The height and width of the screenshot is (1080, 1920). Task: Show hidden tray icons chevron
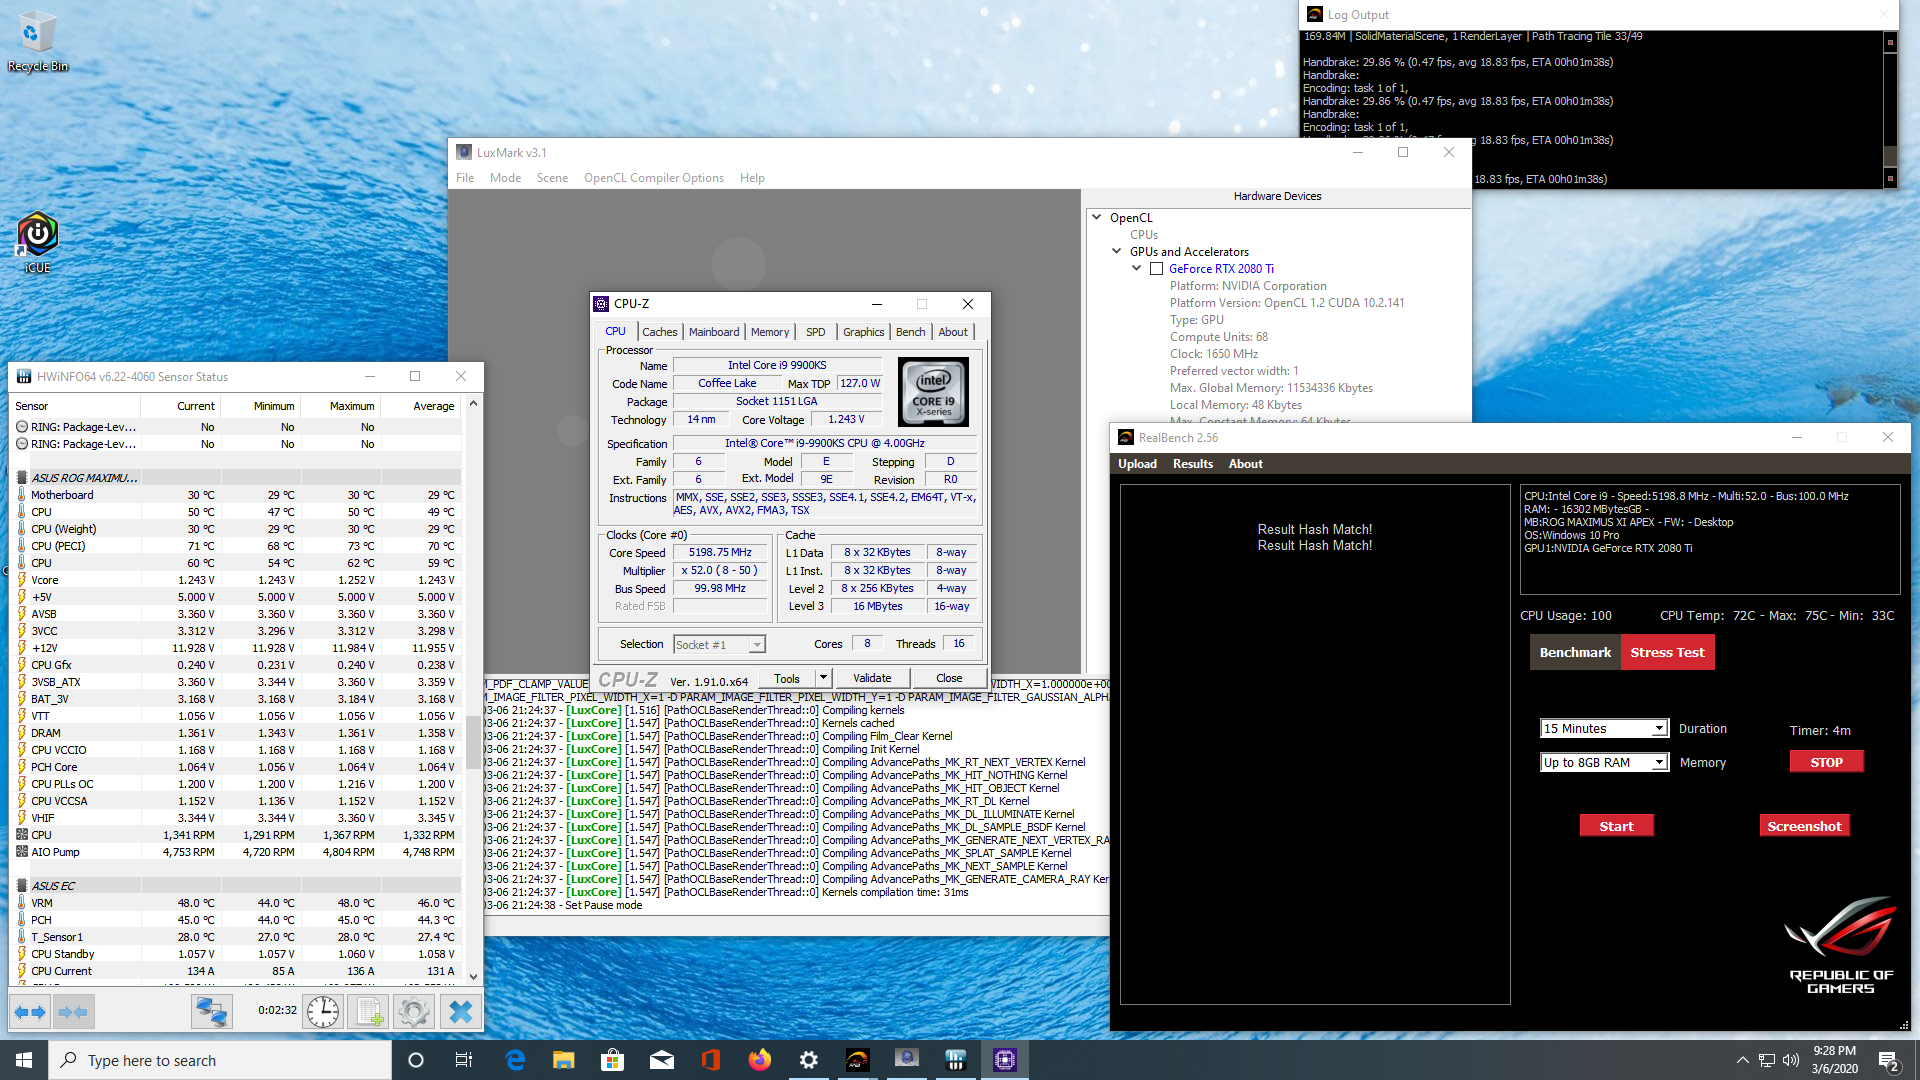(1742, 1060)
